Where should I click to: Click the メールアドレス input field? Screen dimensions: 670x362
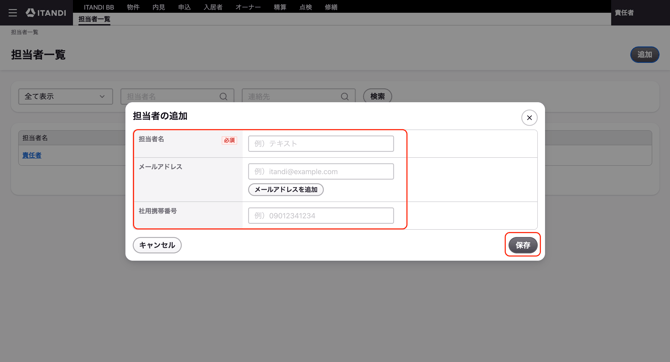coord(321,171)
